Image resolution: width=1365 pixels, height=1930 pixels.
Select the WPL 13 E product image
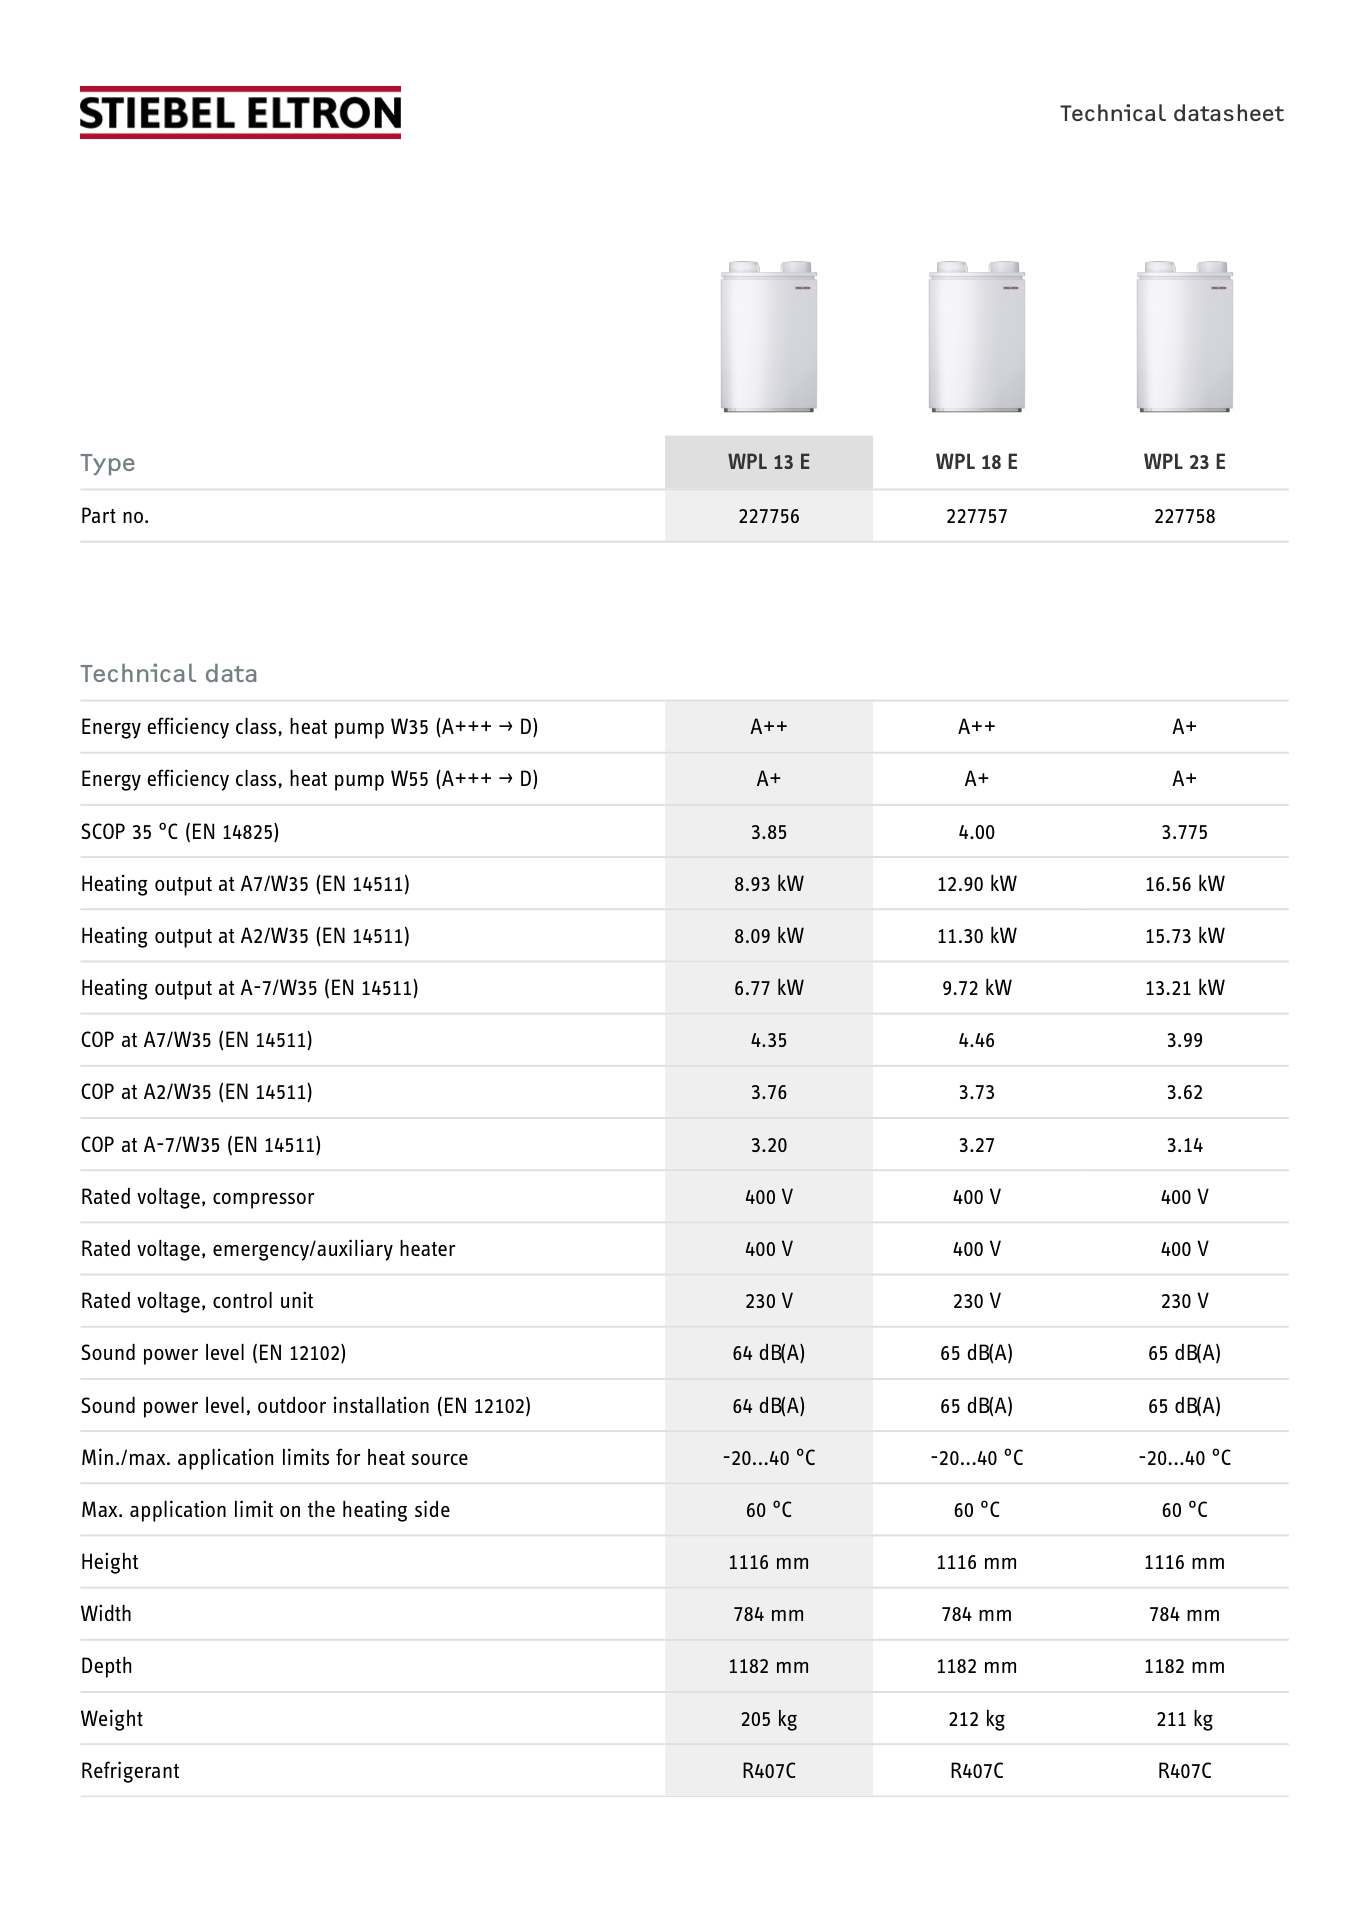pos(769,336)
